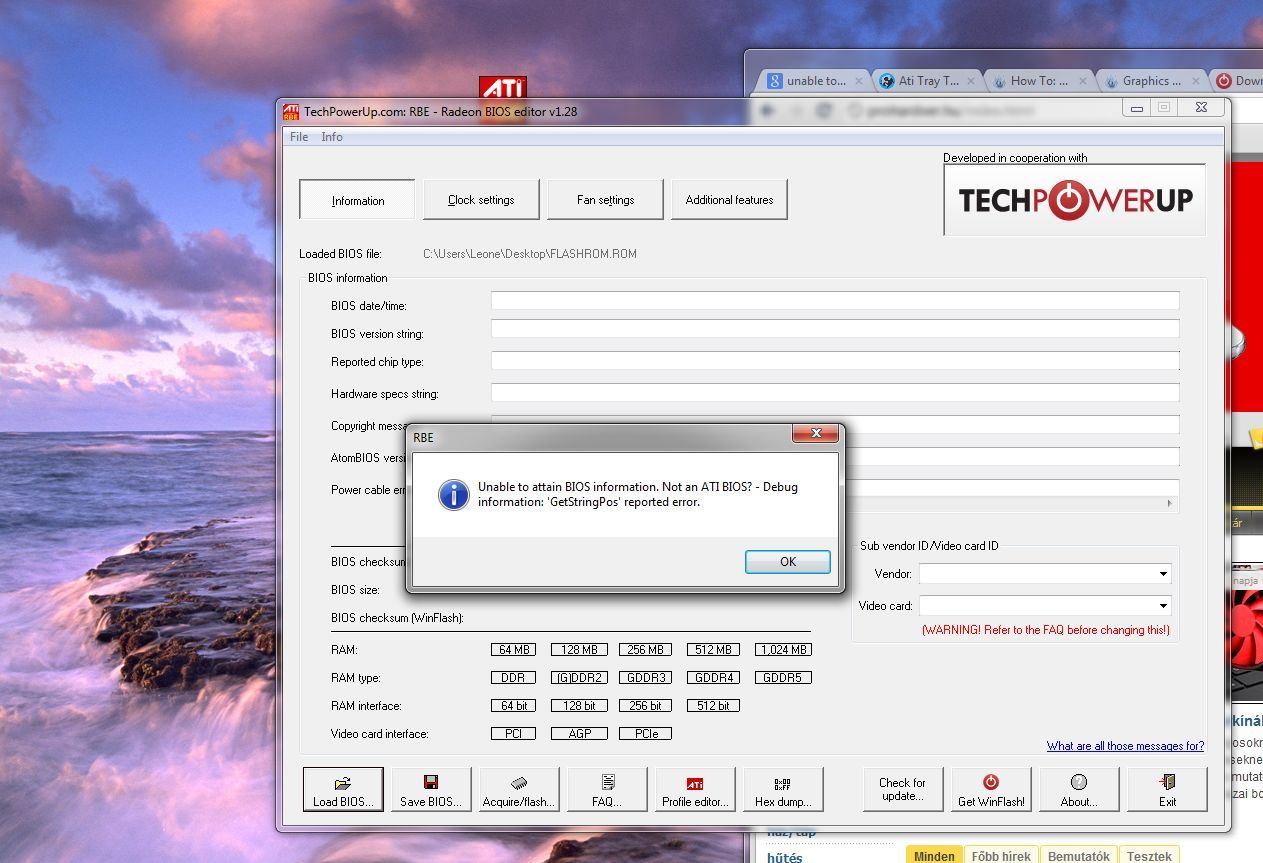Click the RBE icon in title bar

click(x=291, y=111)
